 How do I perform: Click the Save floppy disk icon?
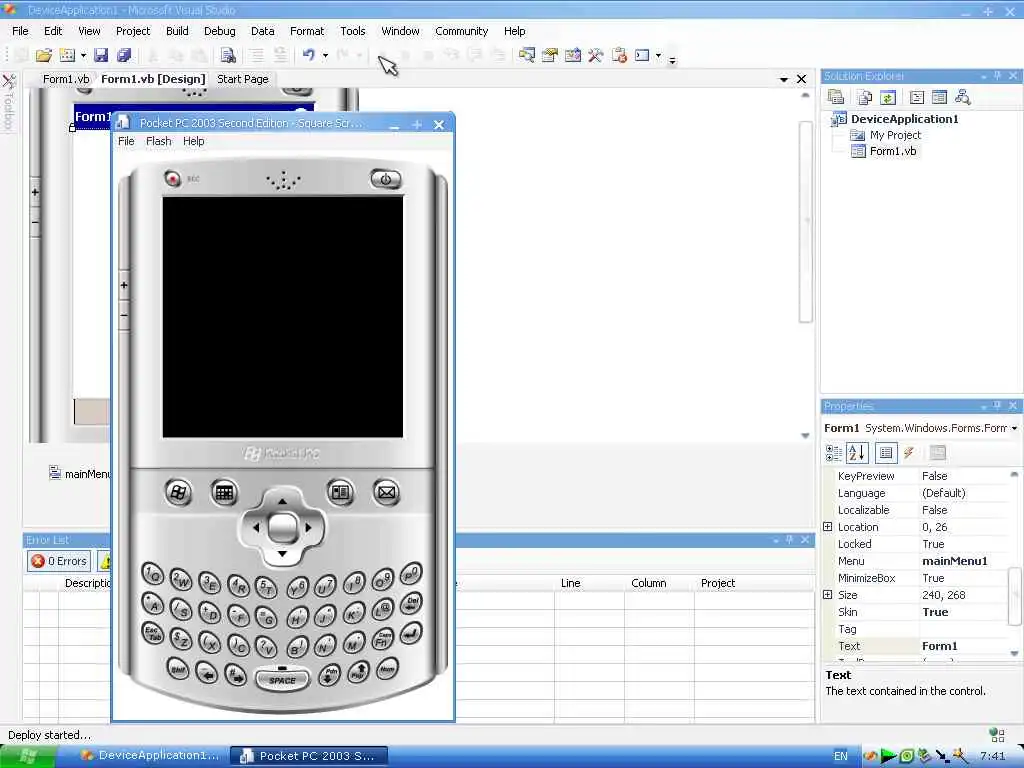point(101,56)
